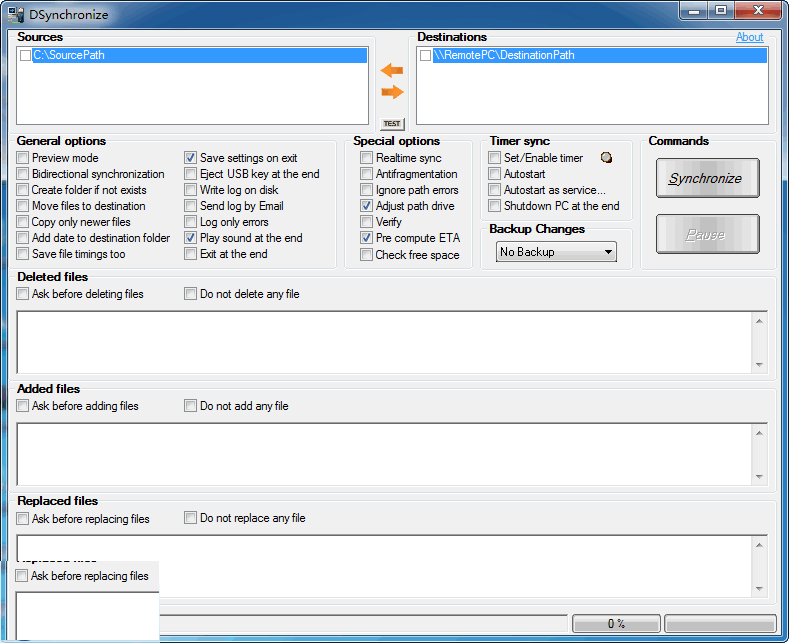Enable Write log on disk
This screenshot has width=789, height=643.
pyautogui.click(x=190, y=190)
